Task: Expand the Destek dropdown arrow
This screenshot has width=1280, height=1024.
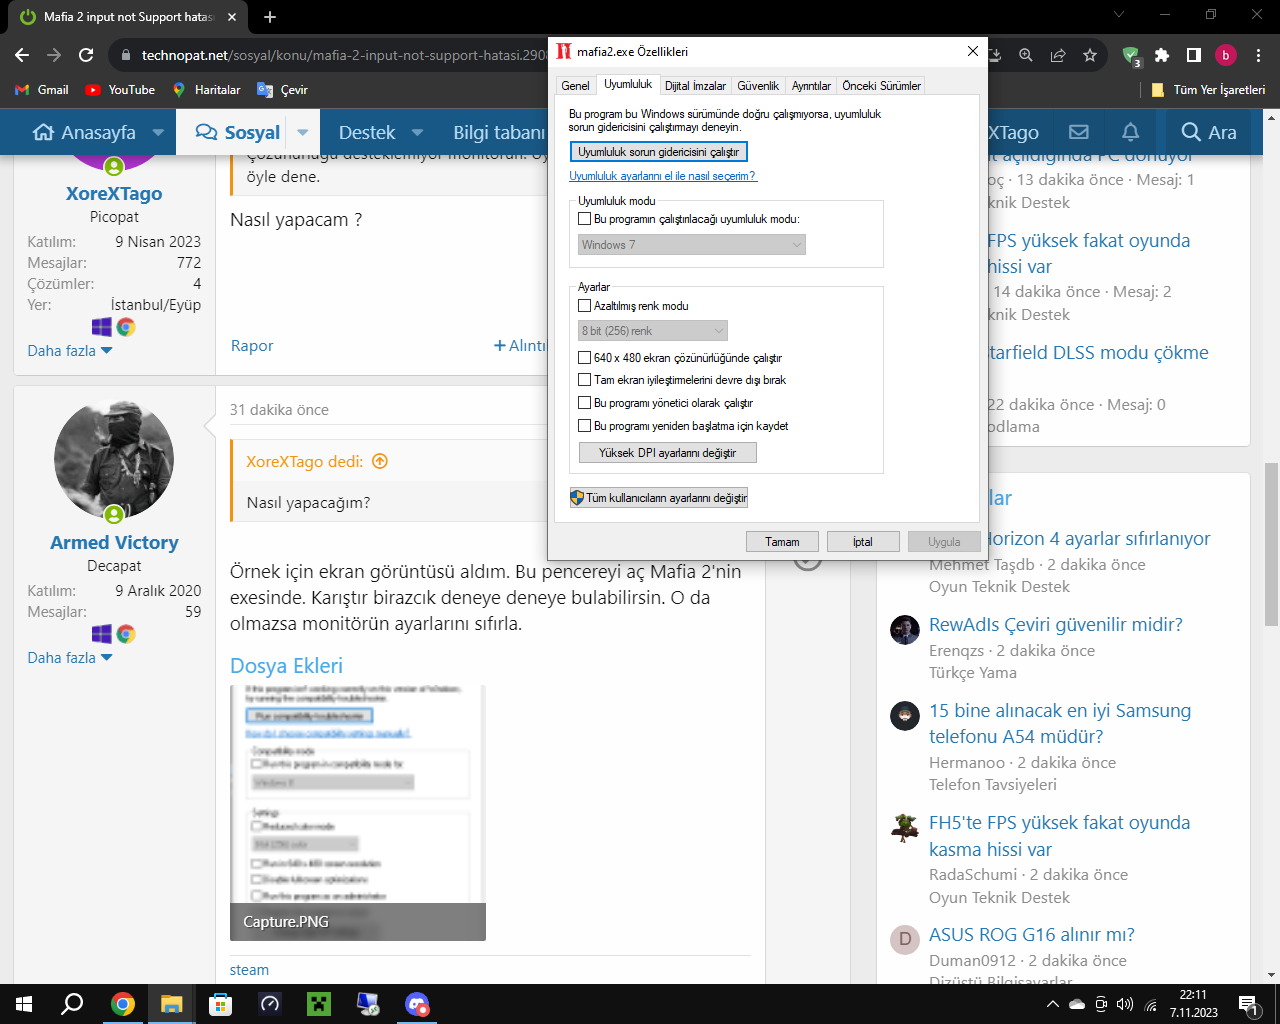Action: (x=418, y=132)
